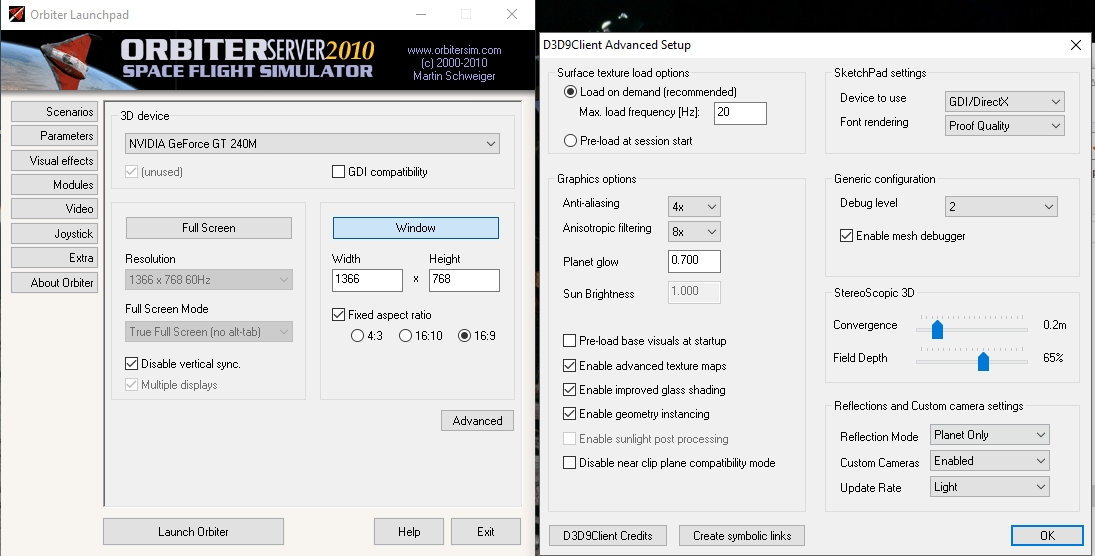Image resolution: width=1095 pixels, height=556 pixels.
Task: Show the About Orbiter tab
Action: click(54, 283)
